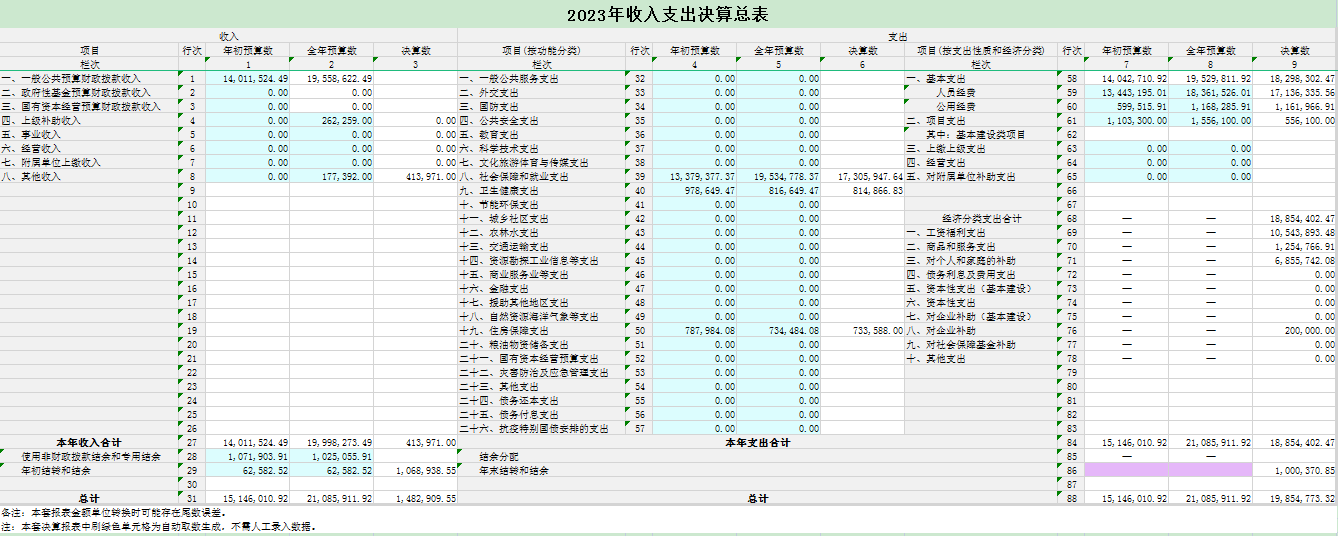Click the 2023年收入支出决算总表 title cell
The image size is (1338, 536).
(x=668, y=14)
